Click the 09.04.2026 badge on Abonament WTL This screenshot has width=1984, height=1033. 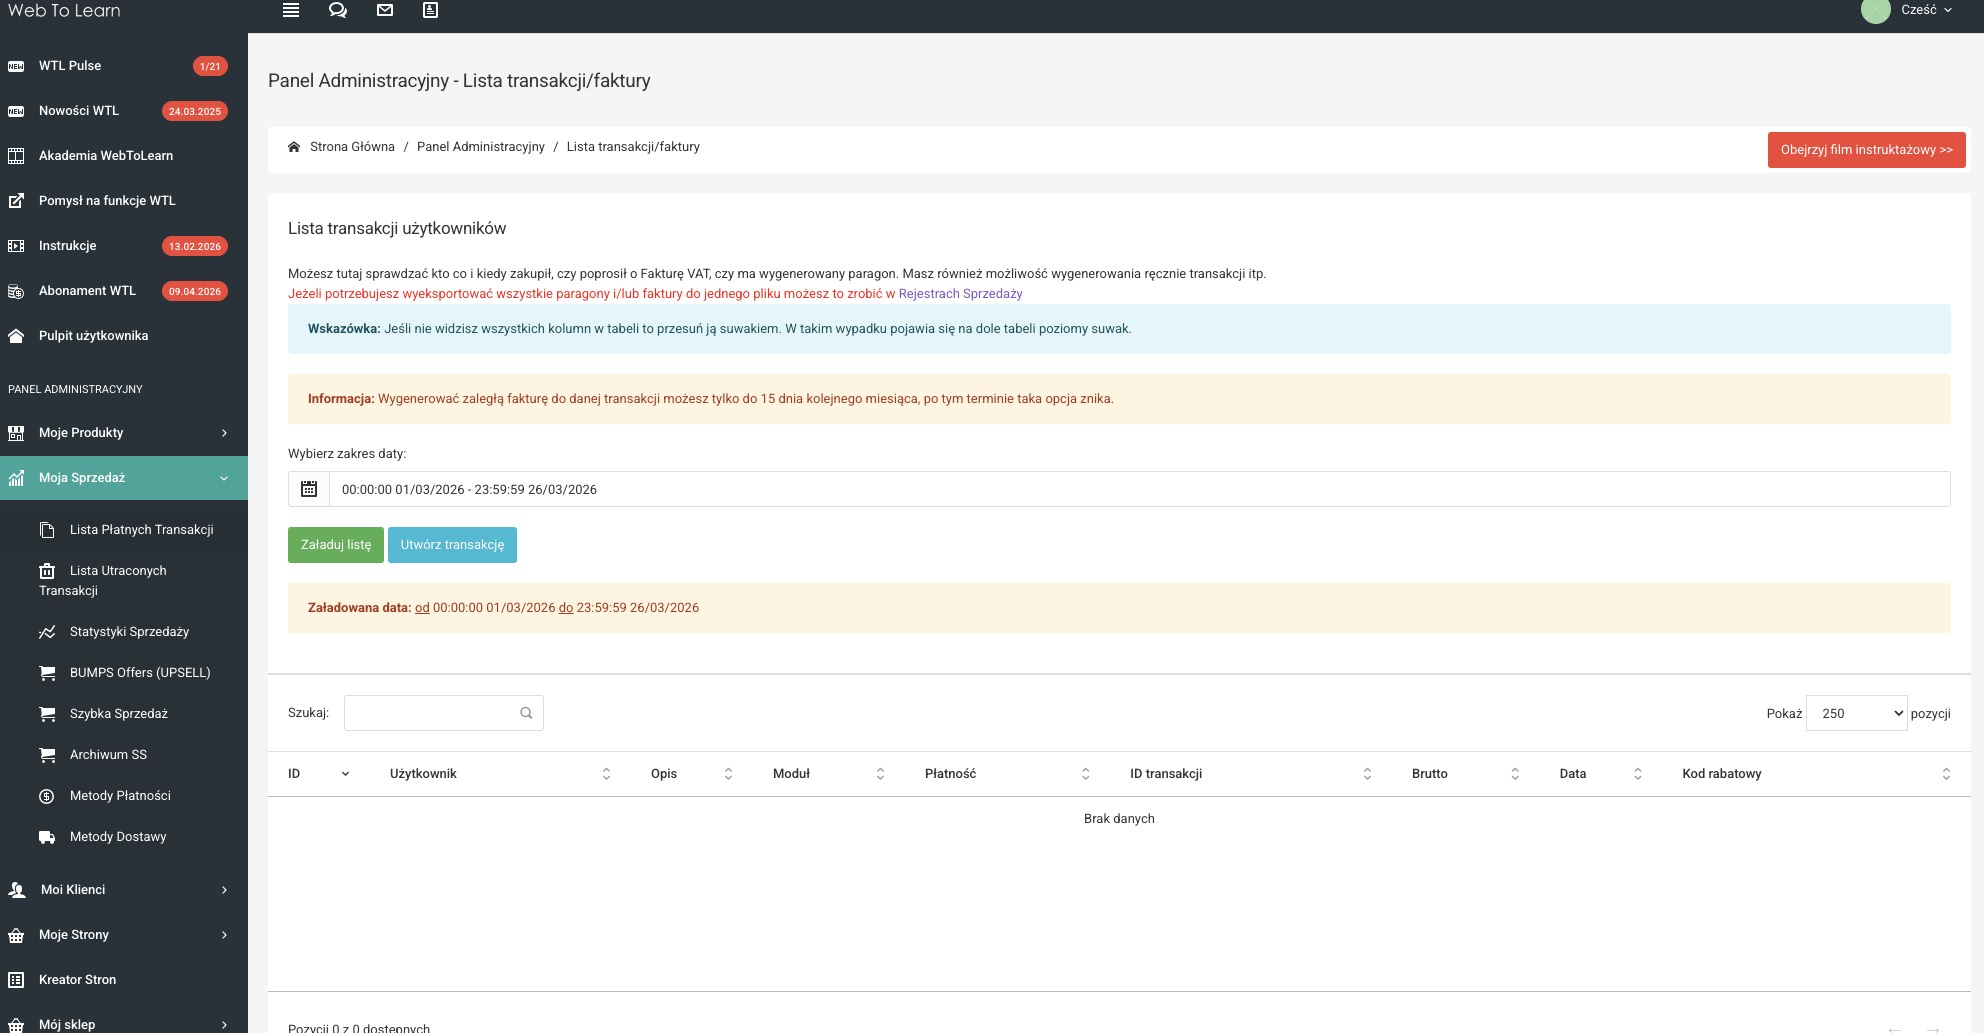pos(195,292)
